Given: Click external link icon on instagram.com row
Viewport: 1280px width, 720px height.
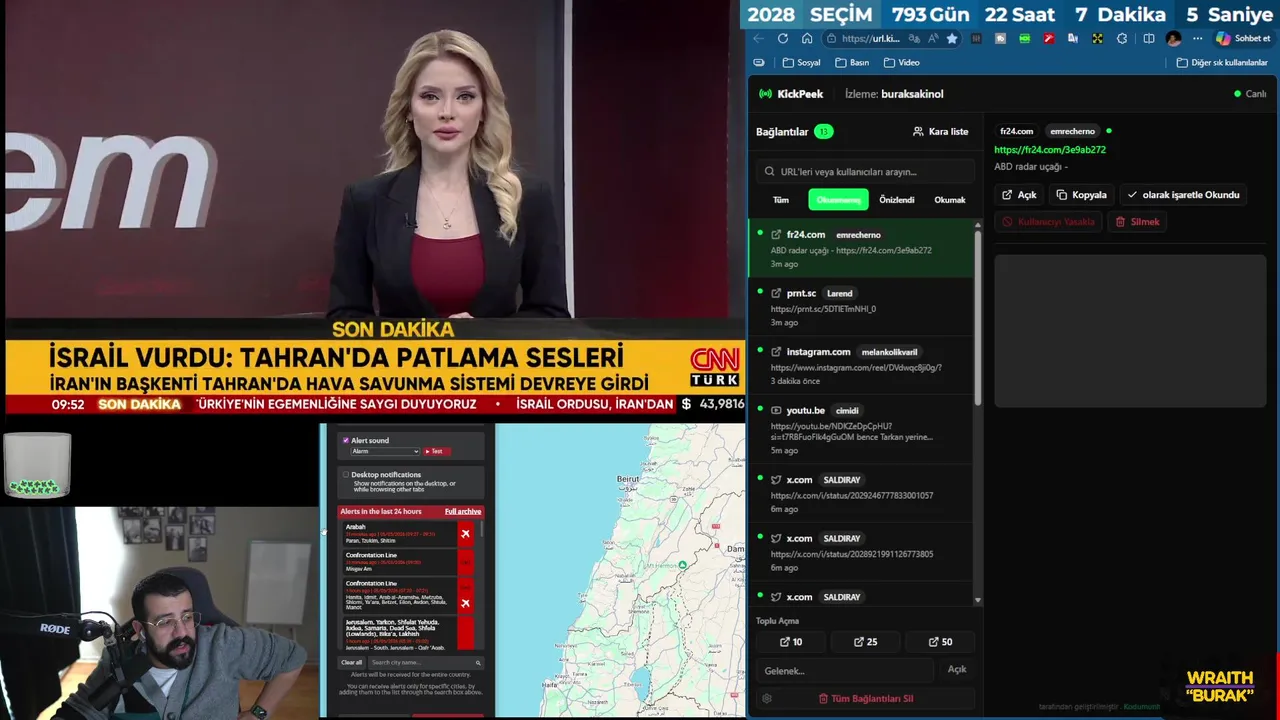Looking at the screenshot, I should point(776,352).
